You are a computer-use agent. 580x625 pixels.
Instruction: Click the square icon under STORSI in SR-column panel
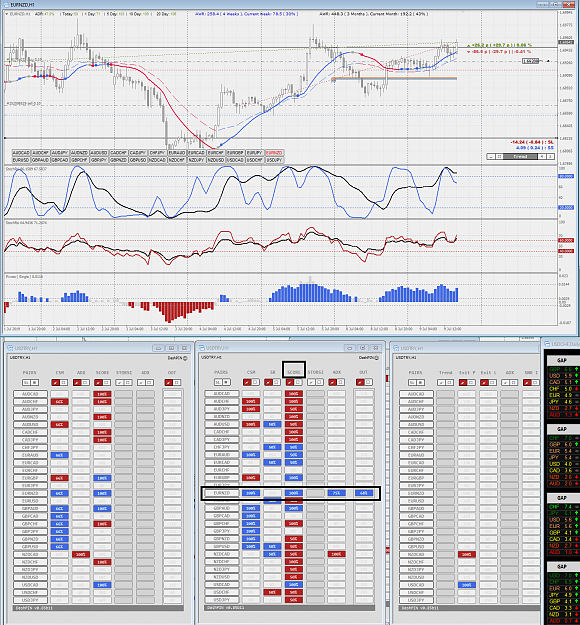320,382
